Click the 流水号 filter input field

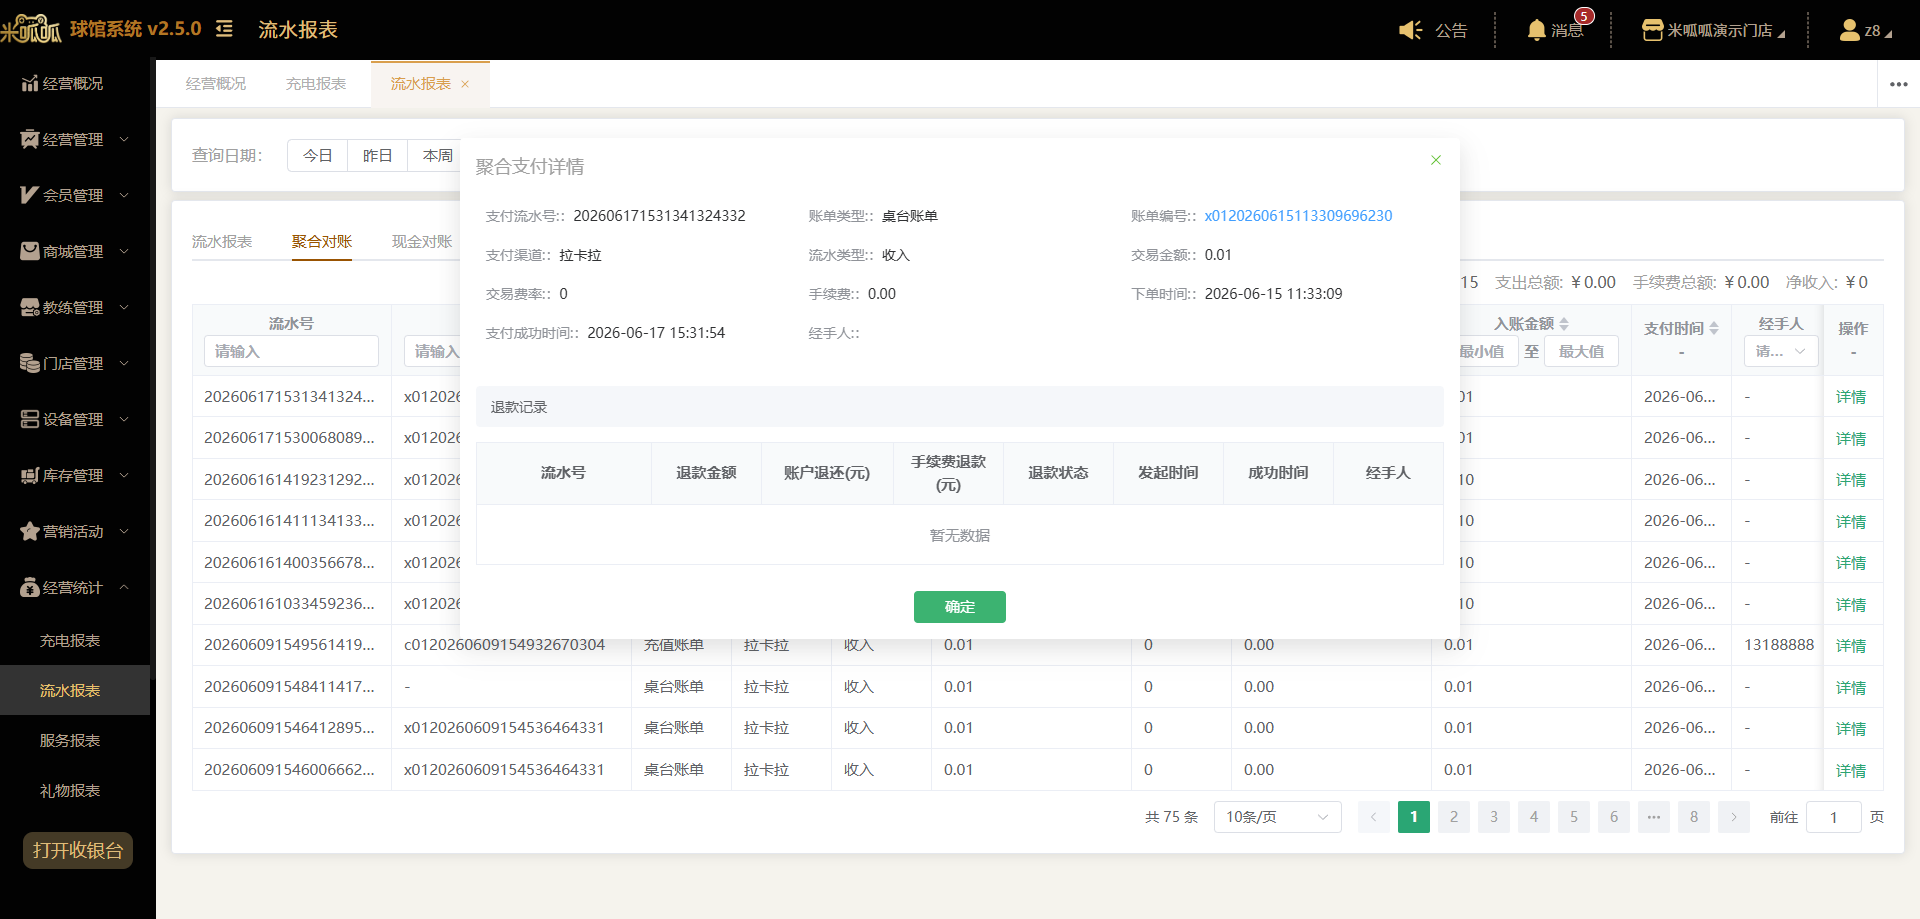(x=291, y=351)
